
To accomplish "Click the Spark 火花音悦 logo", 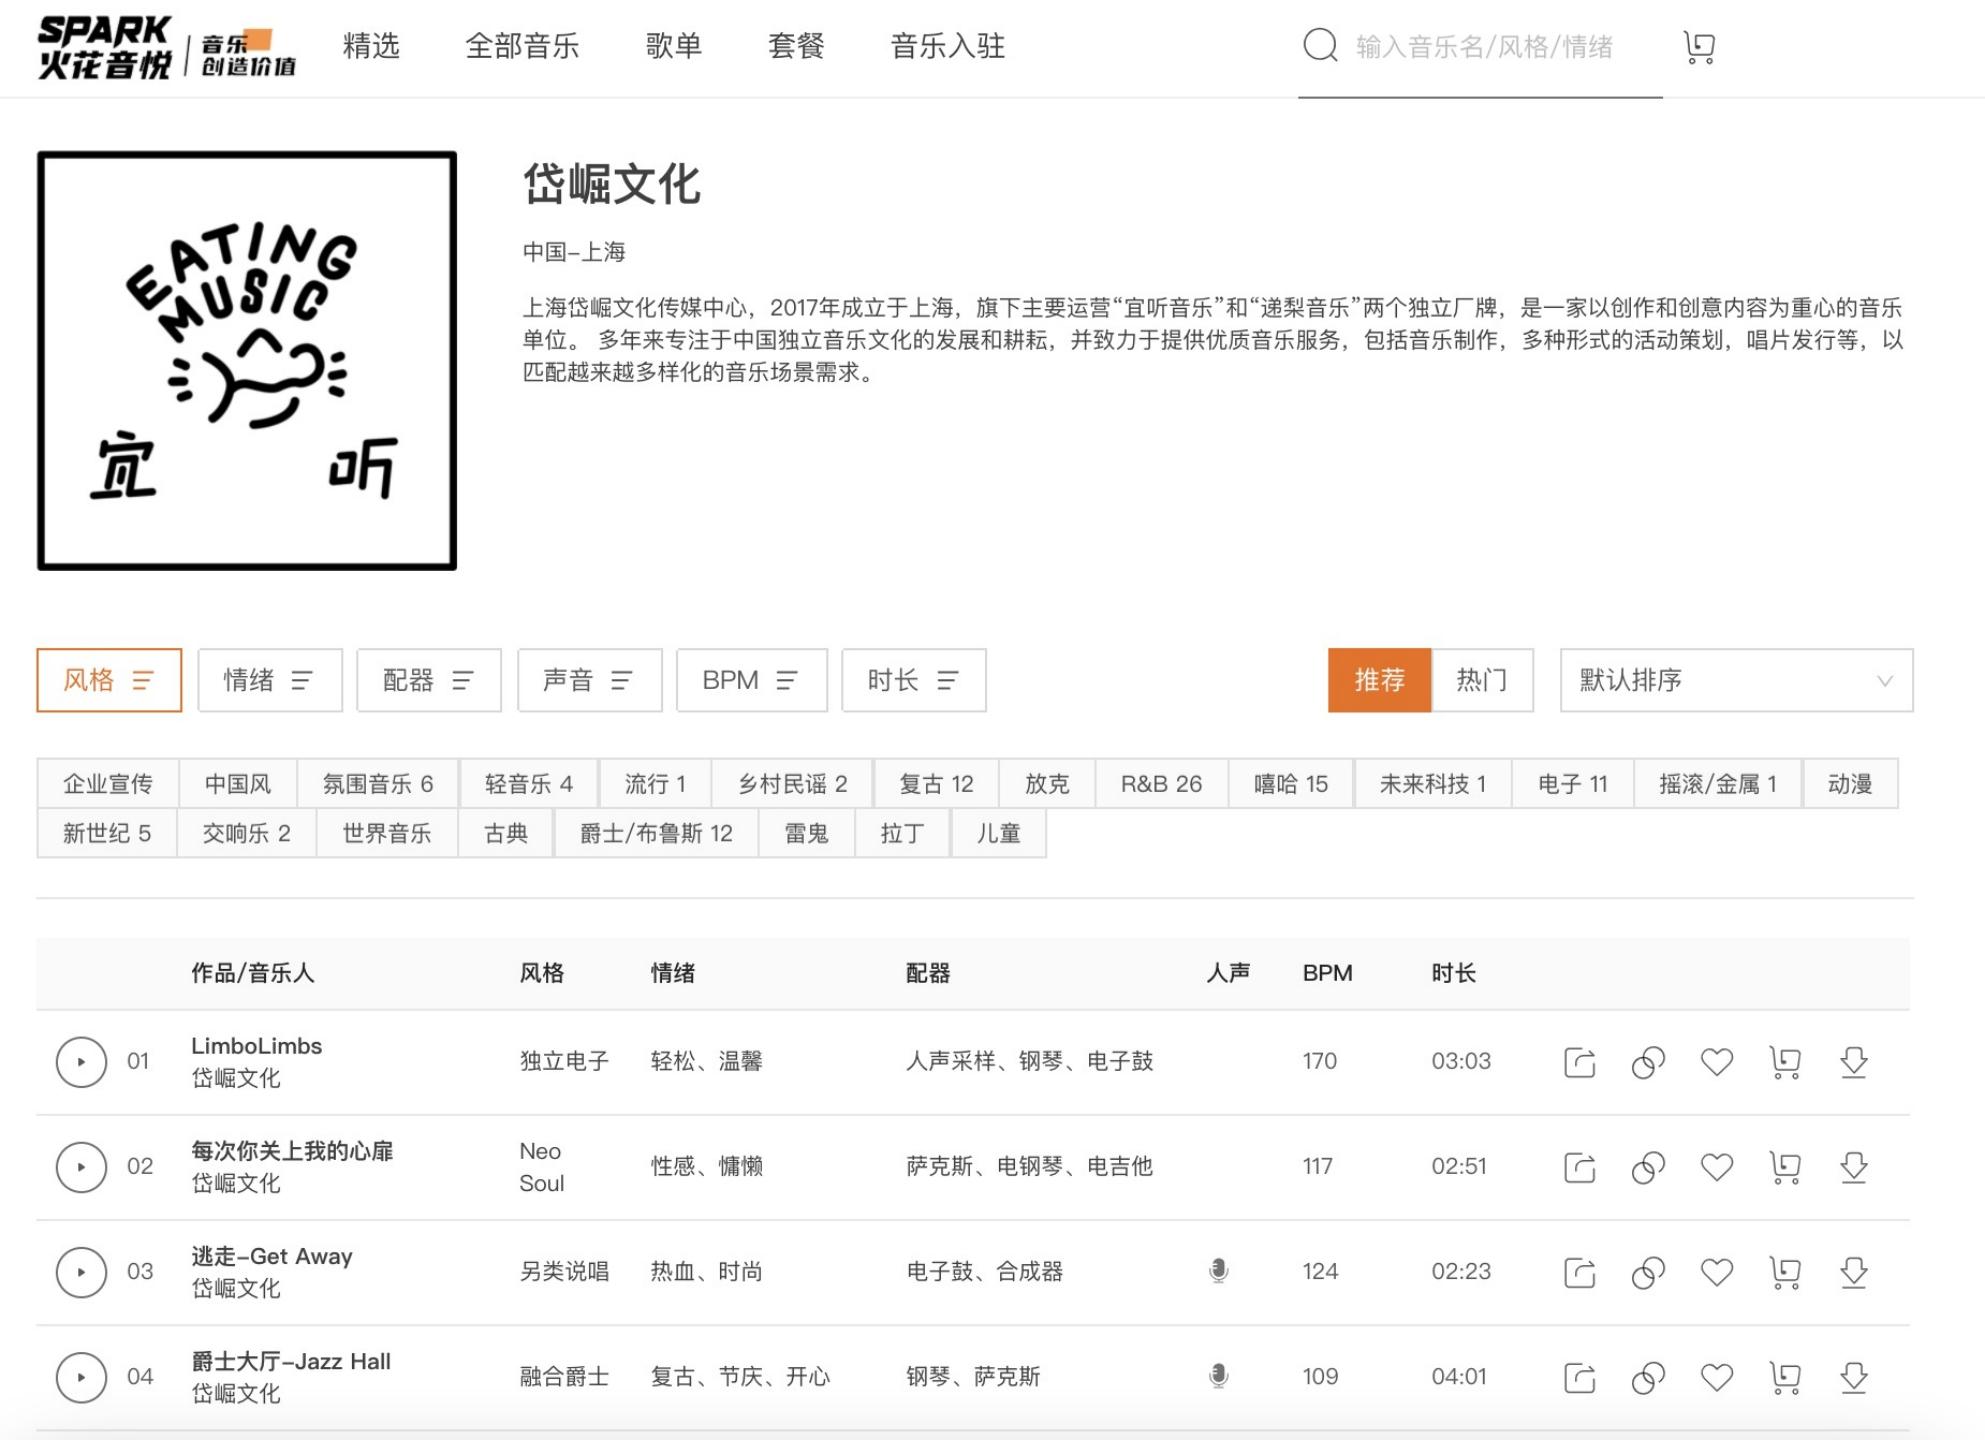I will [166, 47].
